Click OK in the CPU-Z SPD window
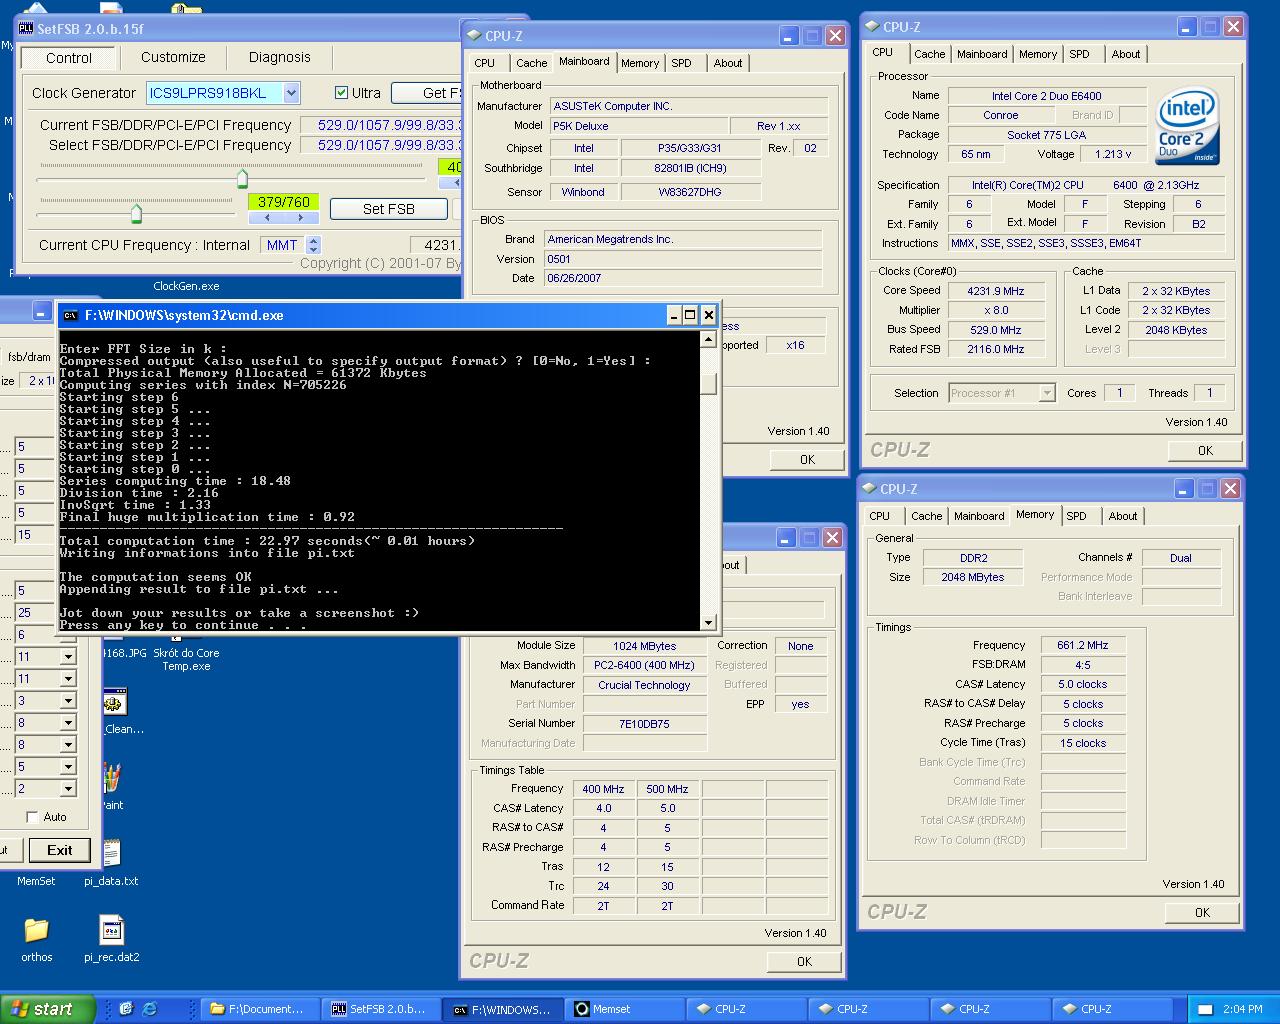The image size is (1280, 1024). [x=804, y=961]
